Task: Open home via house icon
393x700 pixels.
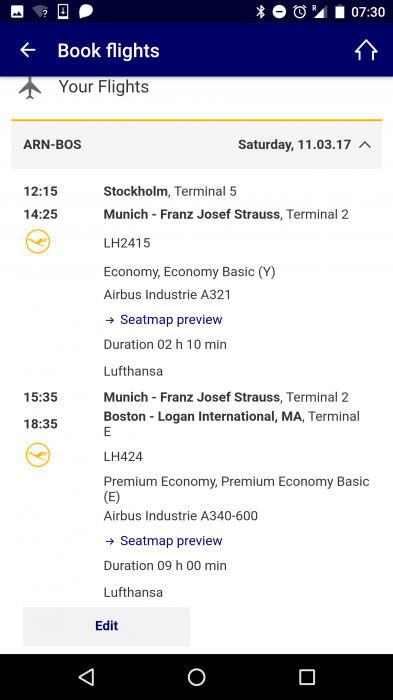Action: [x=366, y=50]
